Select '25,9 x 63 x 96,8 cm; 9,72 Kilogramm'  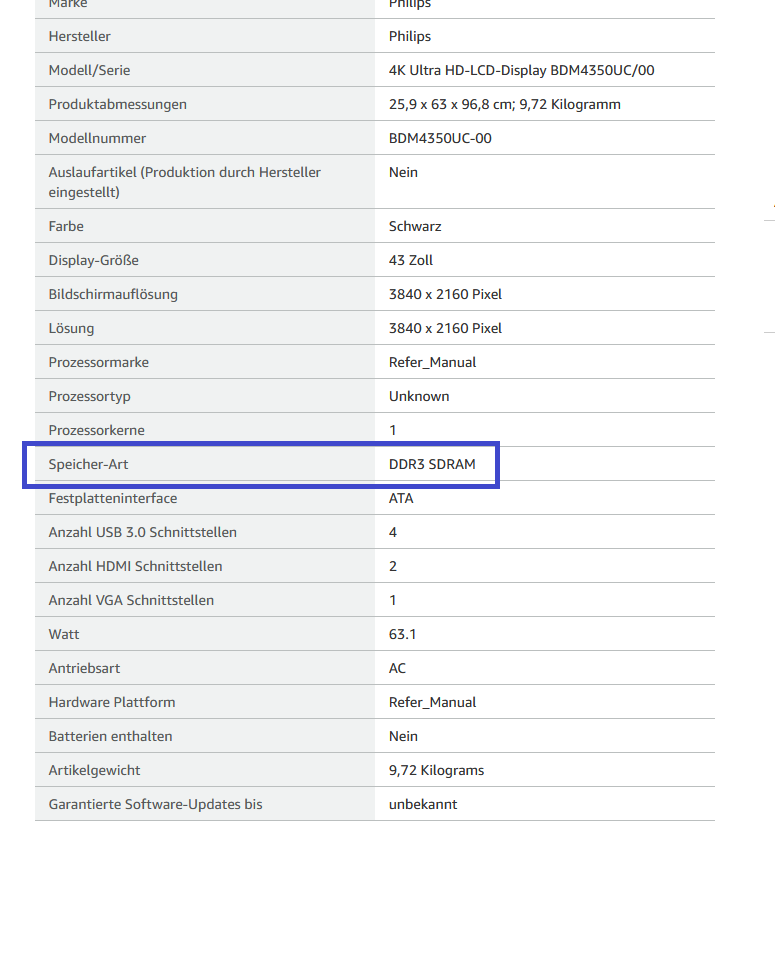coord(504,104)
